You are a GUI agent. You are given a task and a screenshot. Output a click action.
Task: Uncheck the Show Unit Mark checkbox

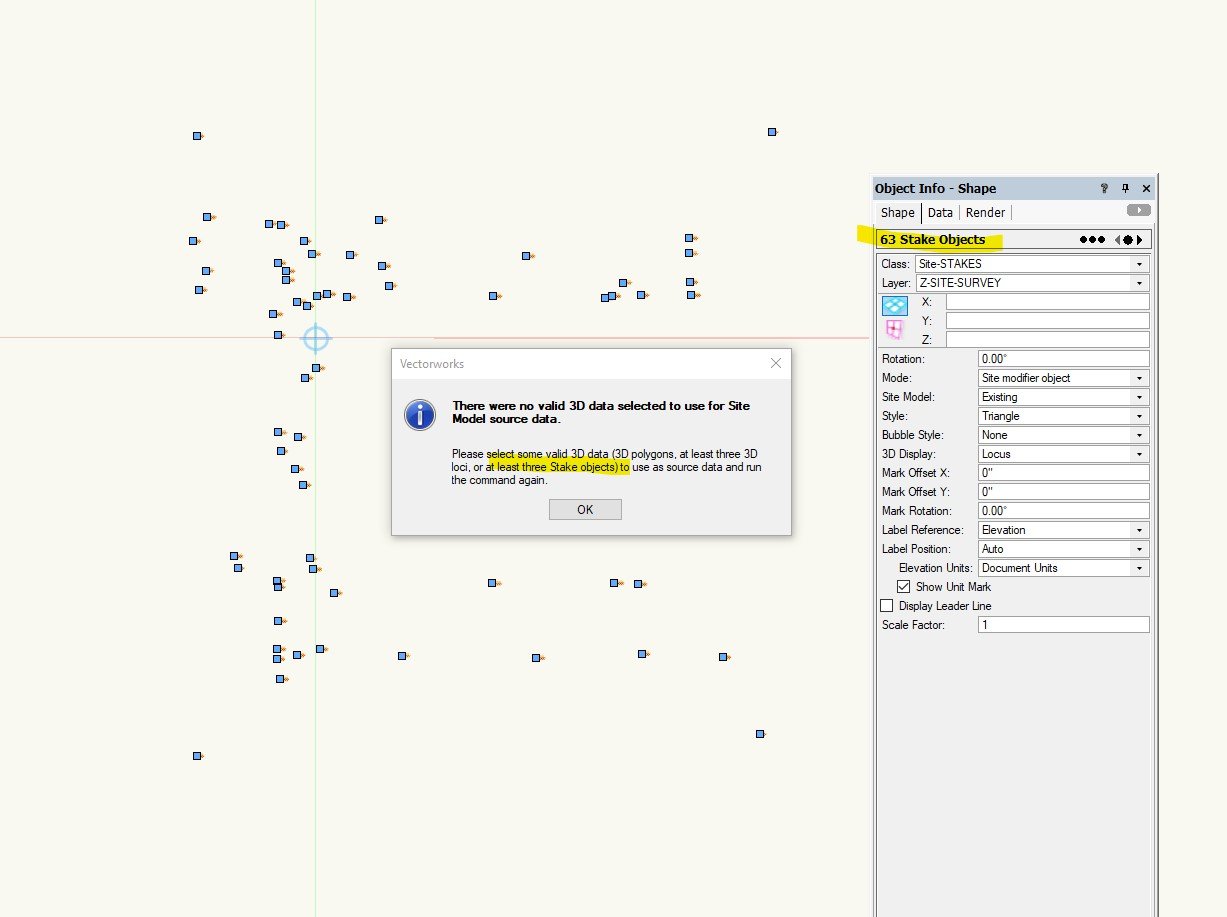click(903, 587)
